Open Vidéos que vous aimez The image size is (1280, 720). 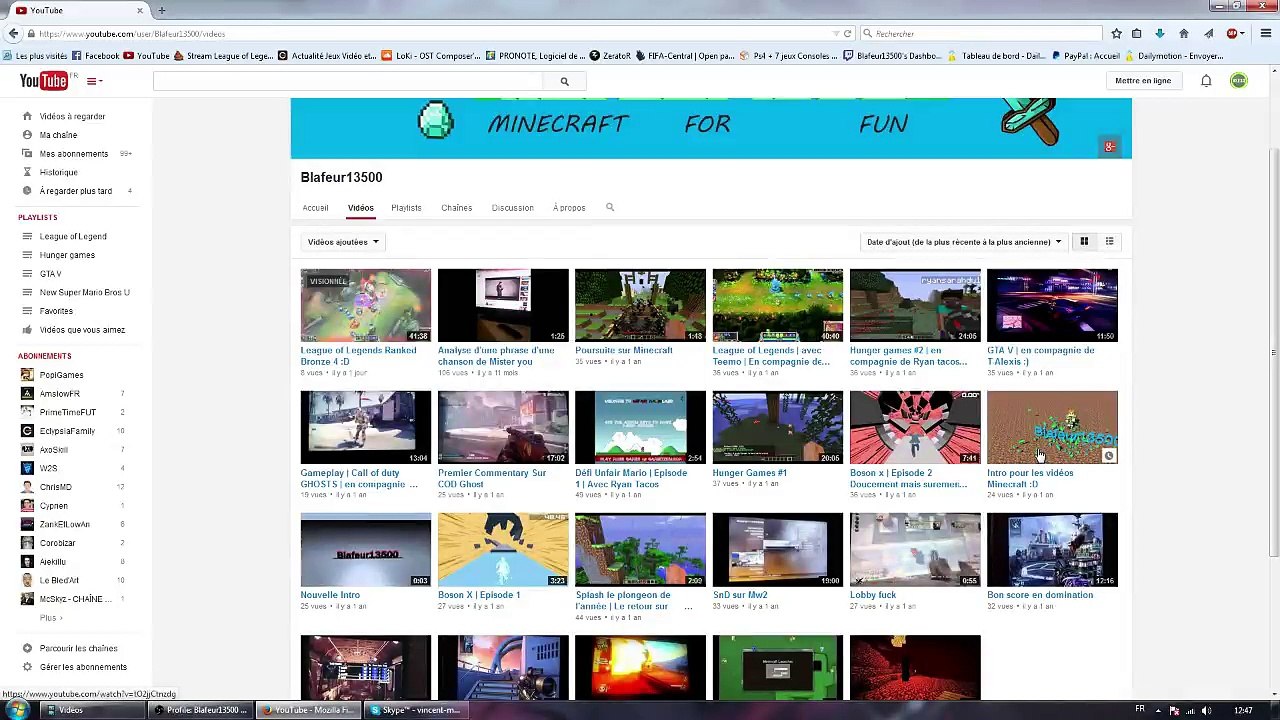click(x=82, y=330)
